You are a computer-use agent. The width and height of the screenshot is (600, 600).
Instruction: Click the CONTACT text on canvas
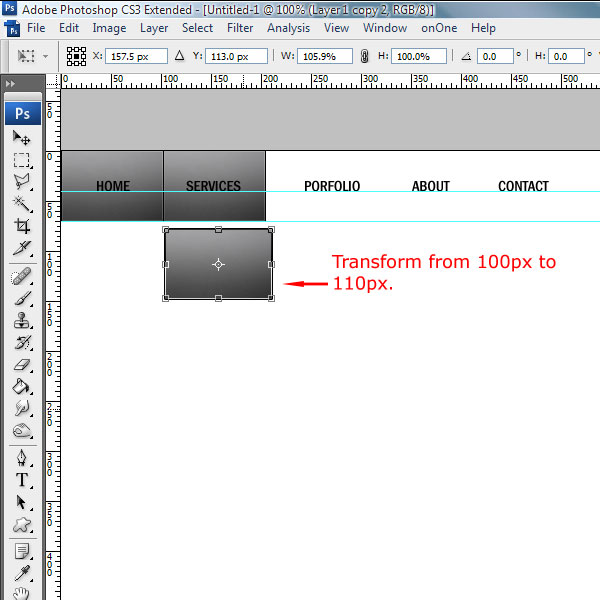pyautogui.click(x=523, y=186)
